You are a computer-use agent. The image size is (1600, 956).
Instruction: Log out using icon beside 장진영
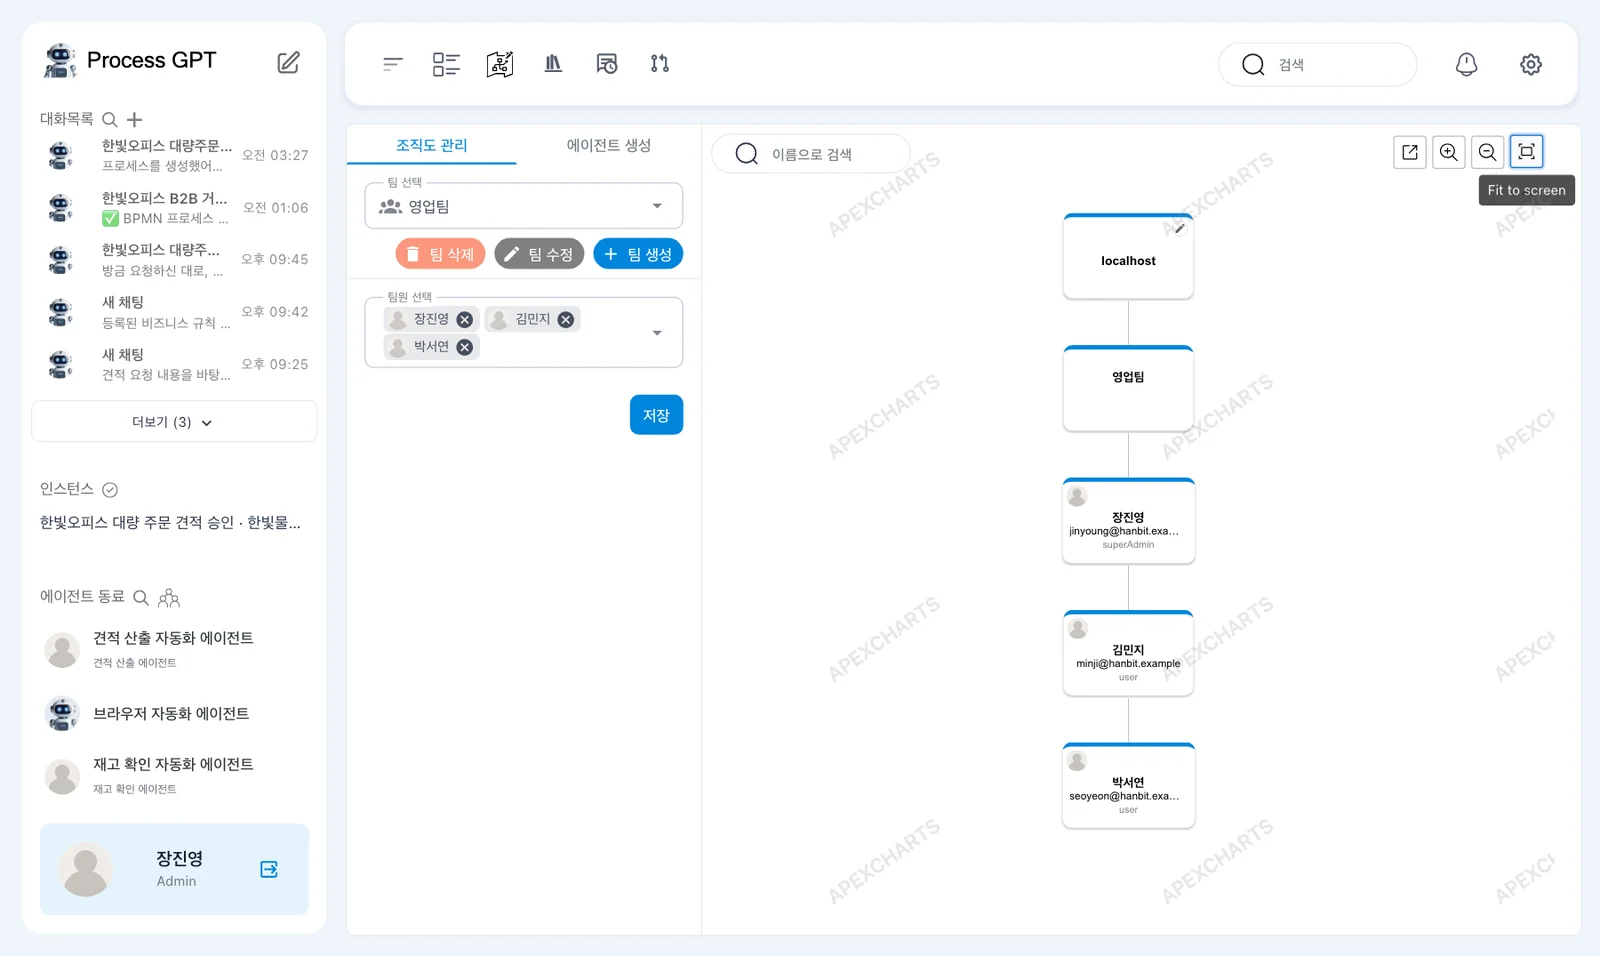pos(269,869)
